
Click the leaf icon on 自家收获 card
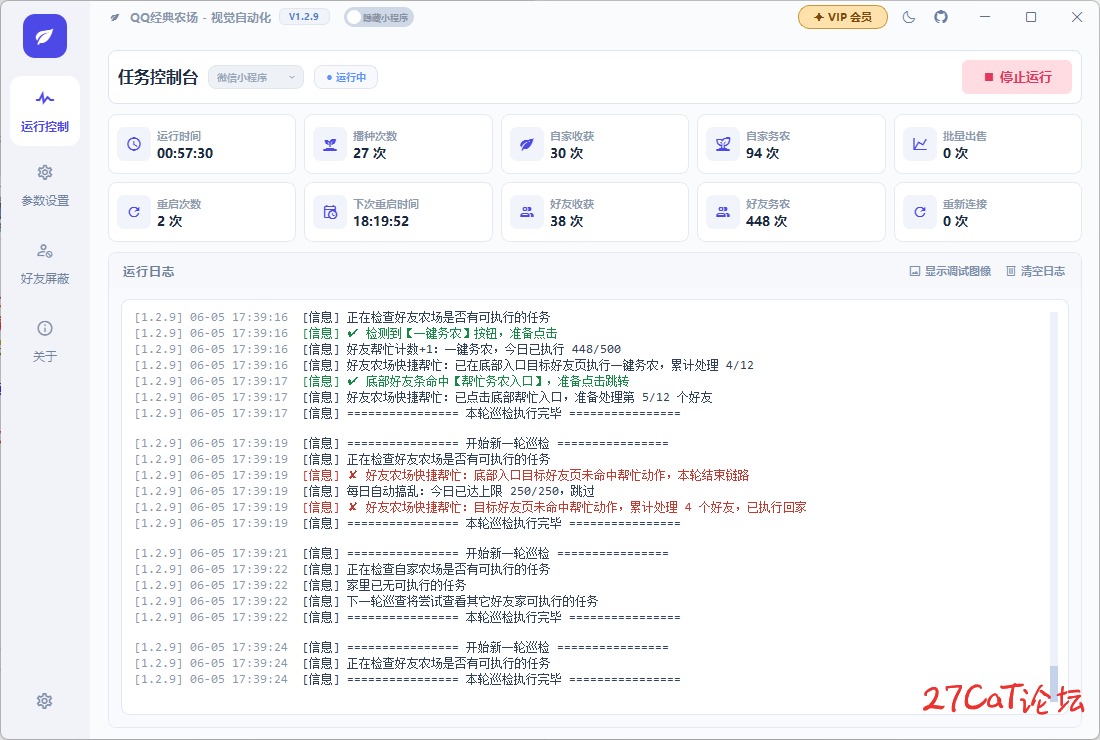(527, 144)
